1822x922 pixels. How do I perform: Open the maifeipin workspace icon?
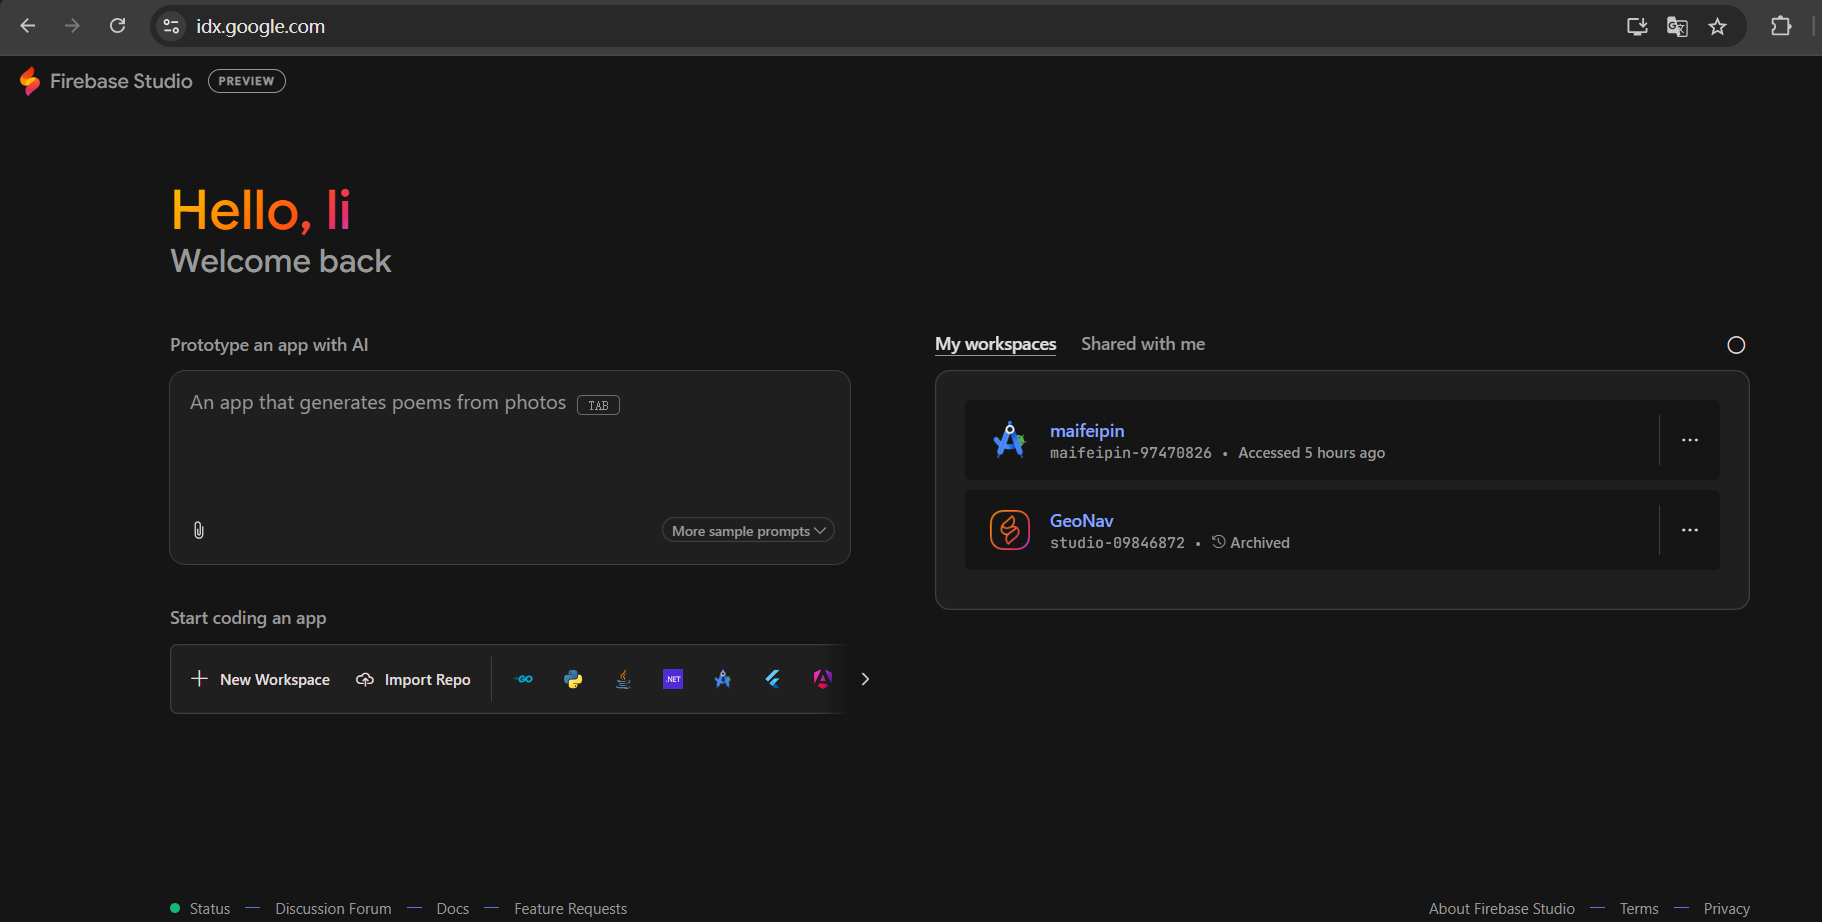(x=1009, y=440)
